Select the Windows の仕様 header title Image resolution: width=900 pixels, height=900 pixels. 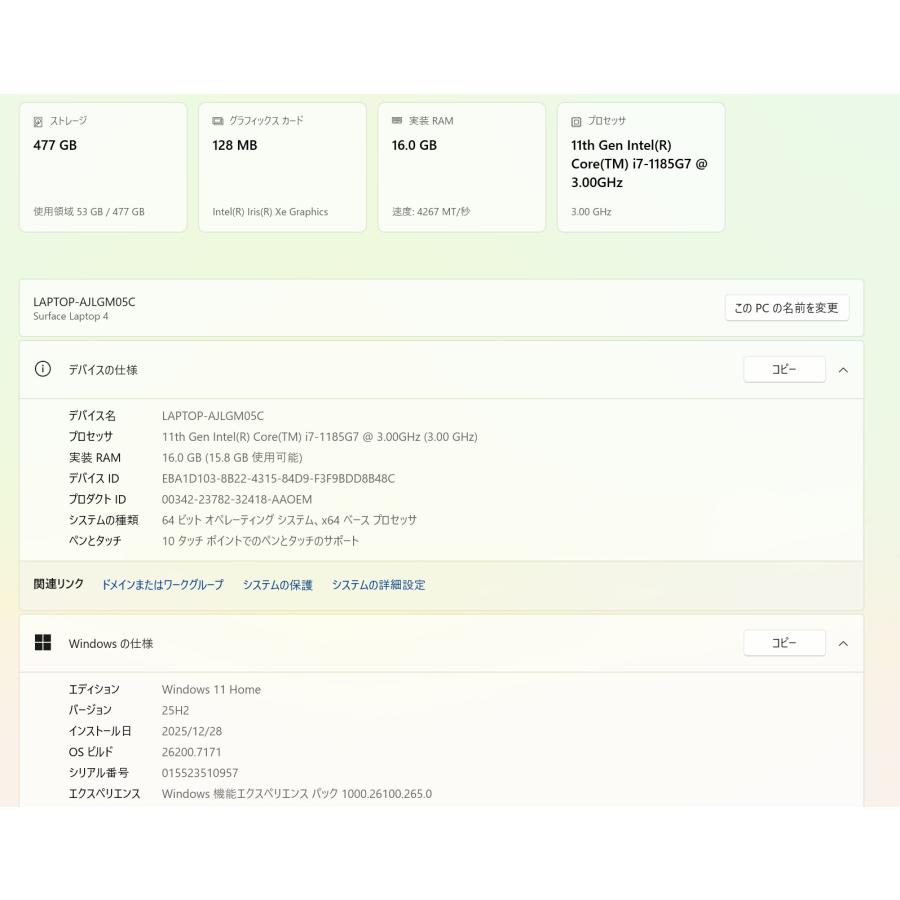(111, 644)
